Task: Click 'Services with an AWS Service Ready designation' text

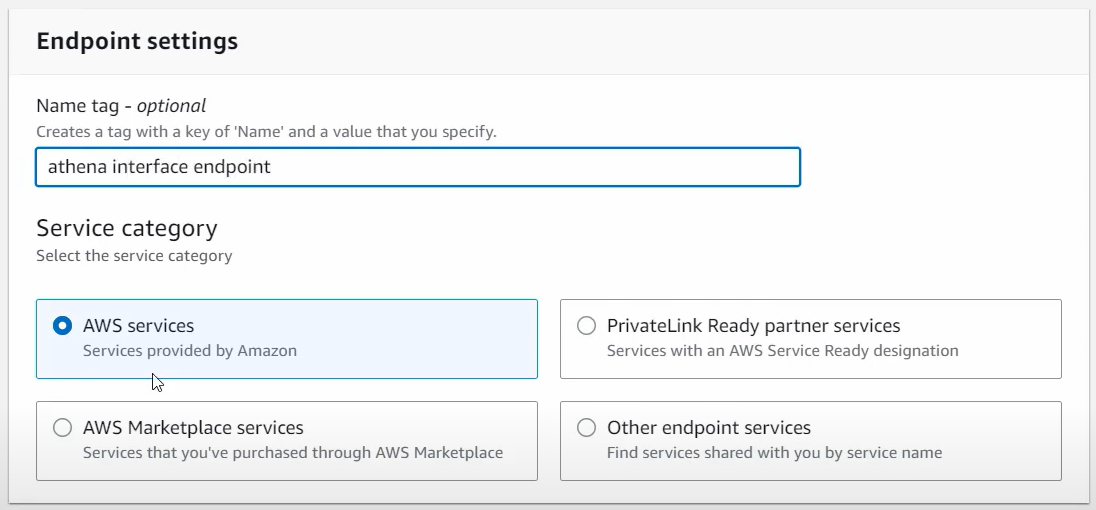Action: (782, 351)
